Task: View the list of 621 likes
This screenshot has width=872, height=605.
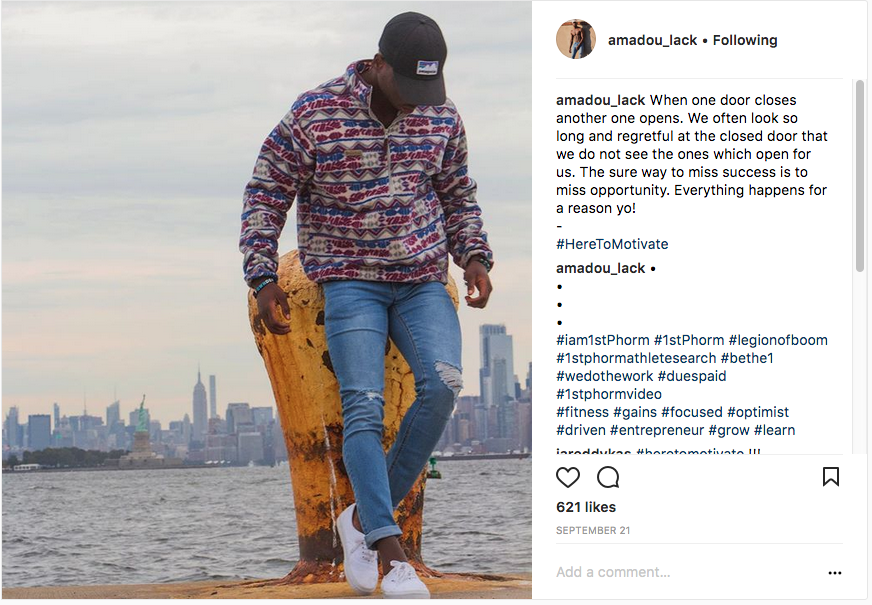Action: coord(586,507)
